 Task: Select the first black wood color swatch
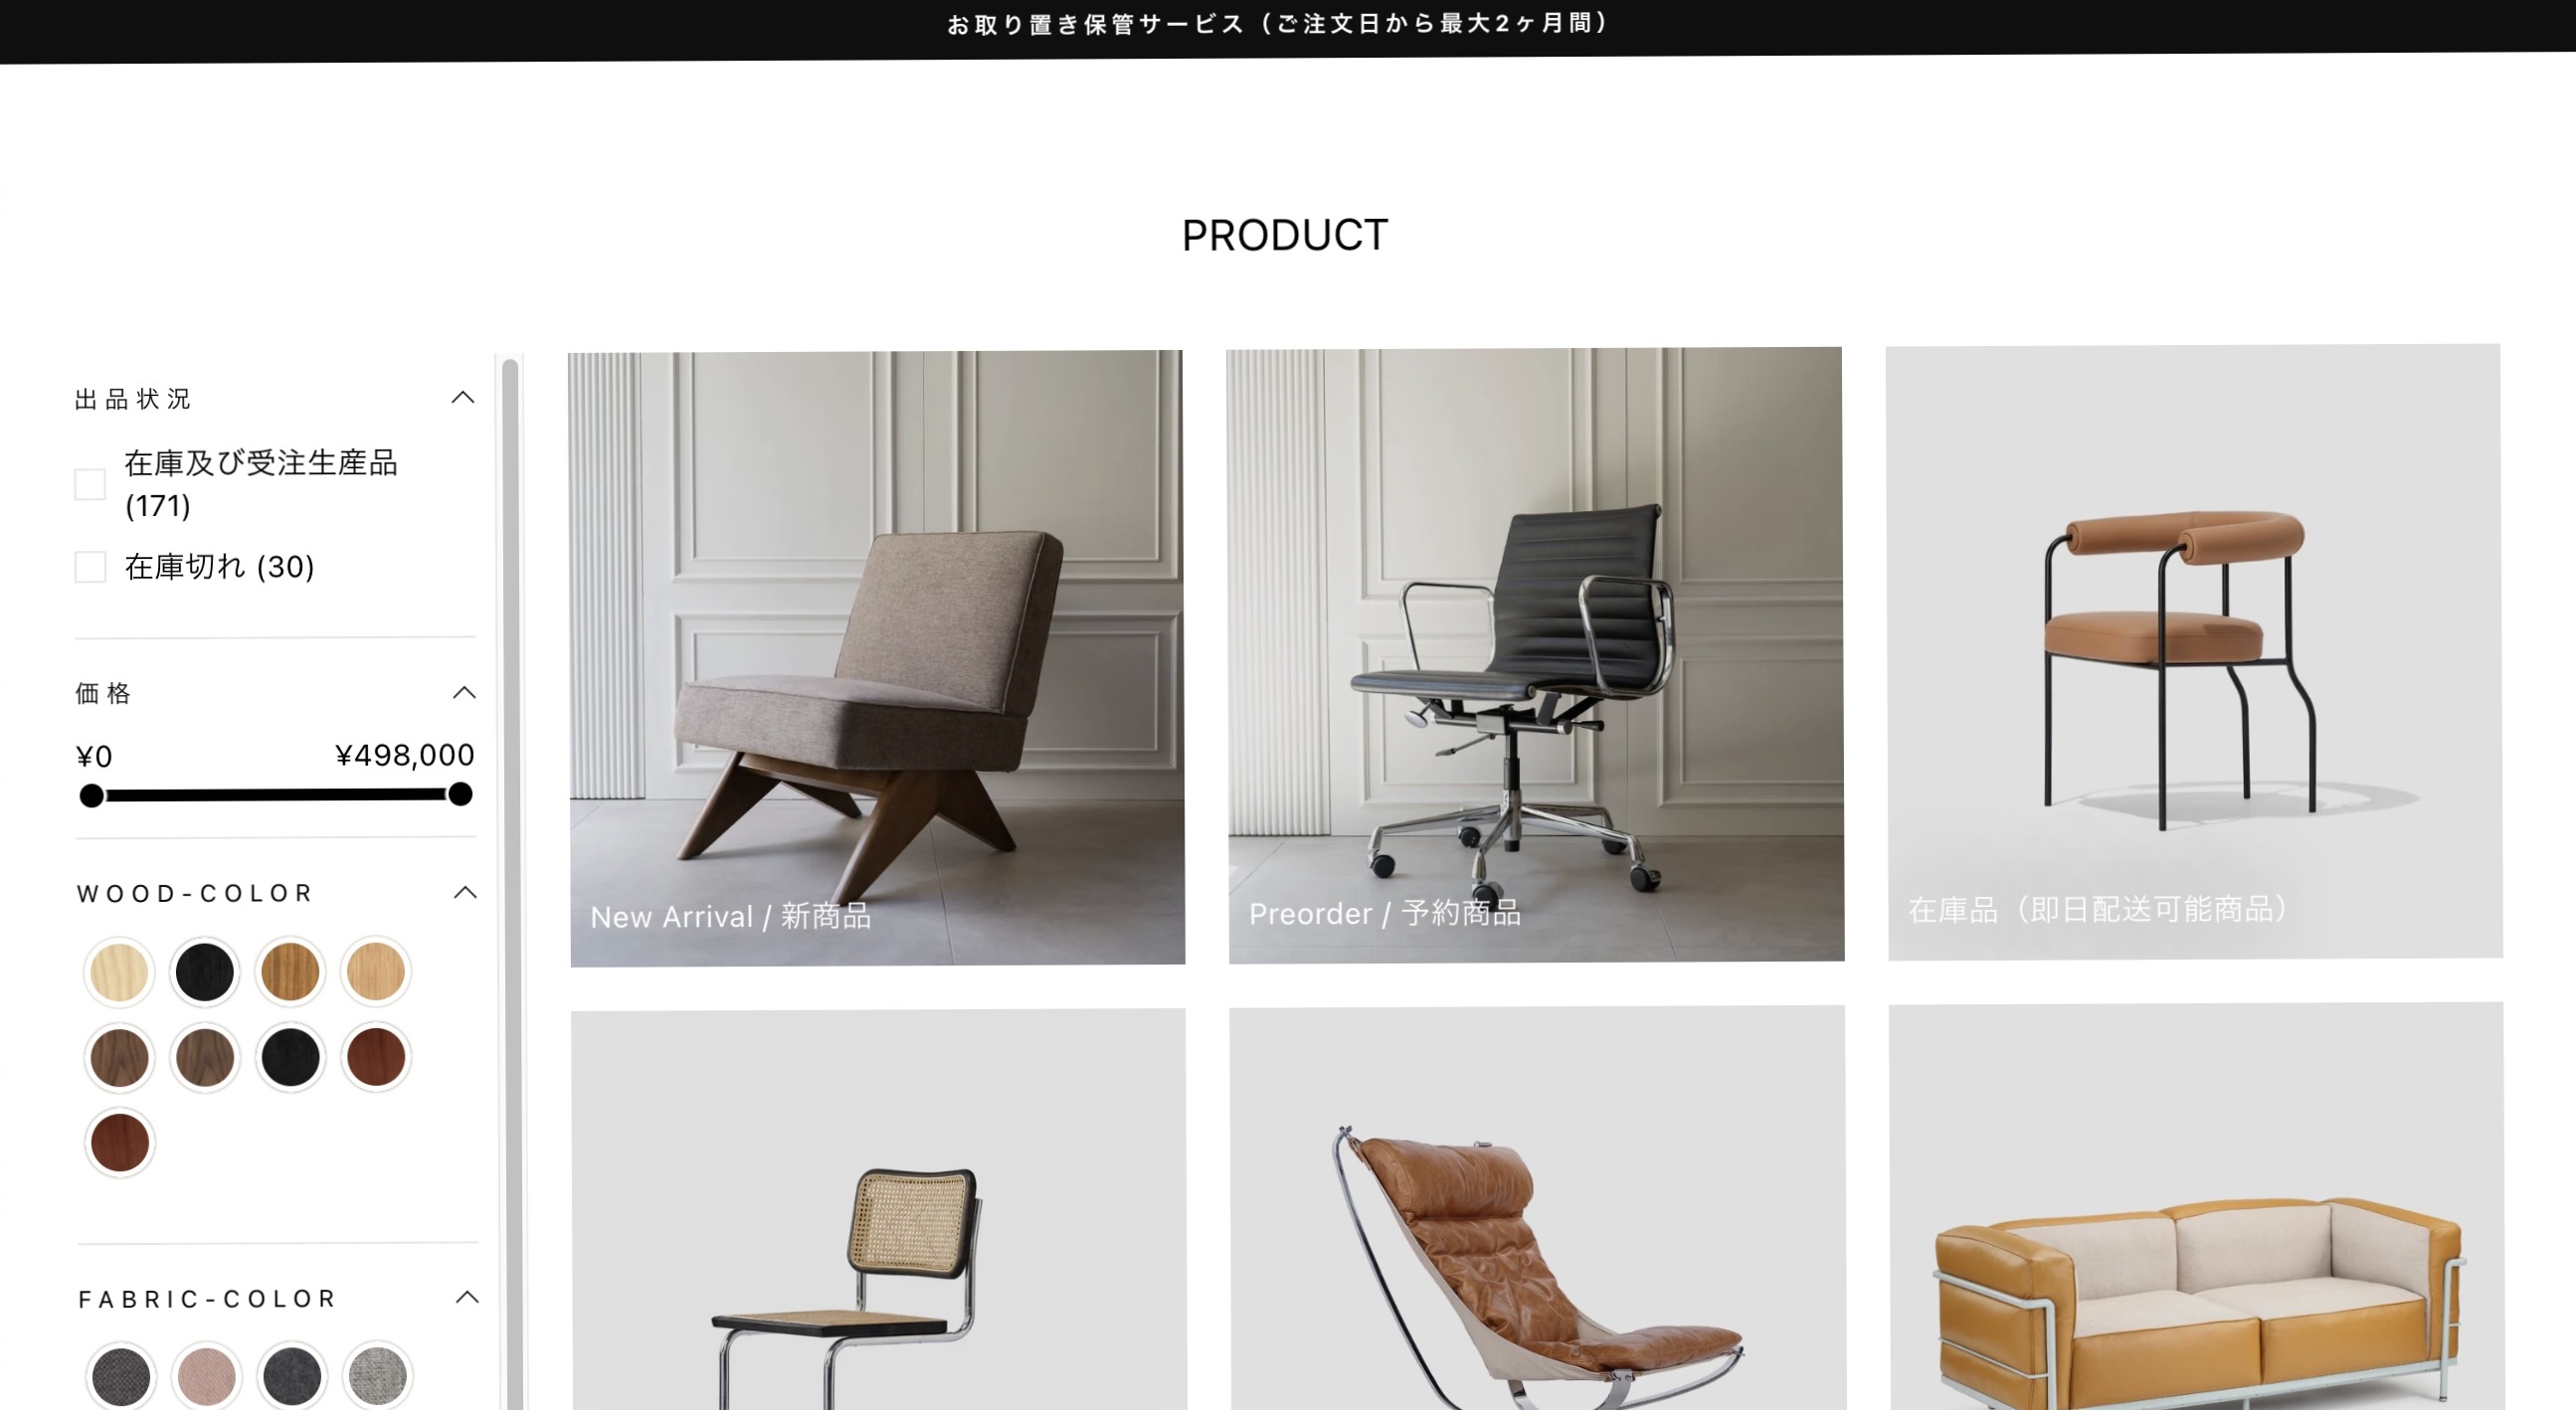tap(204, 971)
